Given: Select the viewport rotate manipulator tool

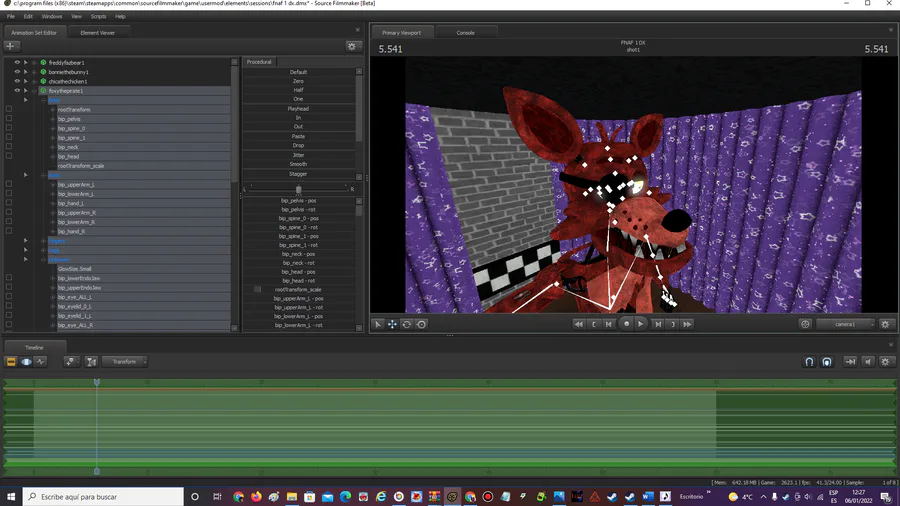Looking at the screenshot, I should point(406,324).
